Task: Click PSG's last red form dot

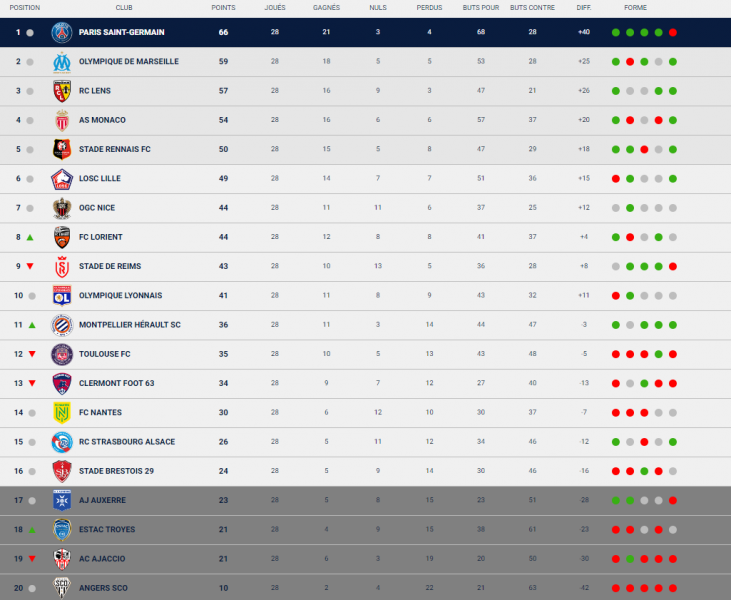Action: click(673, 33)
